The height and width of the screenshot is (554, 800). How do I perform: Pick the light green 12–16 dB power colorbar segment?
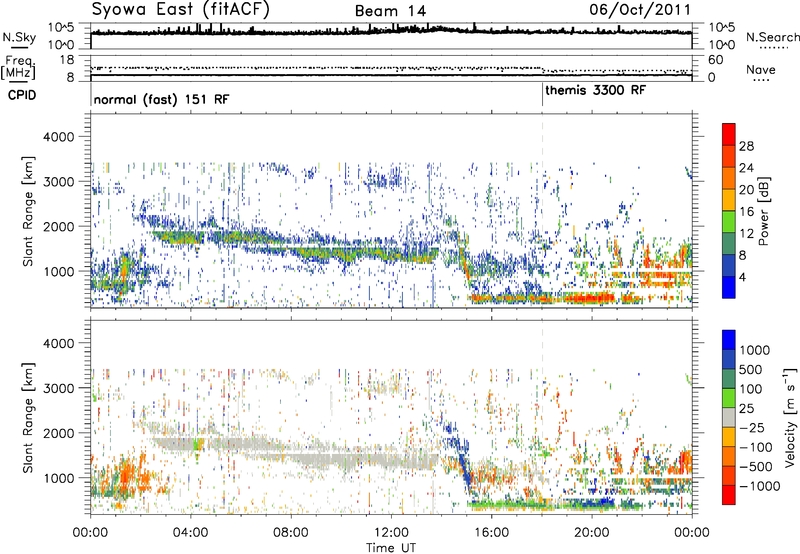click(729, 222)
